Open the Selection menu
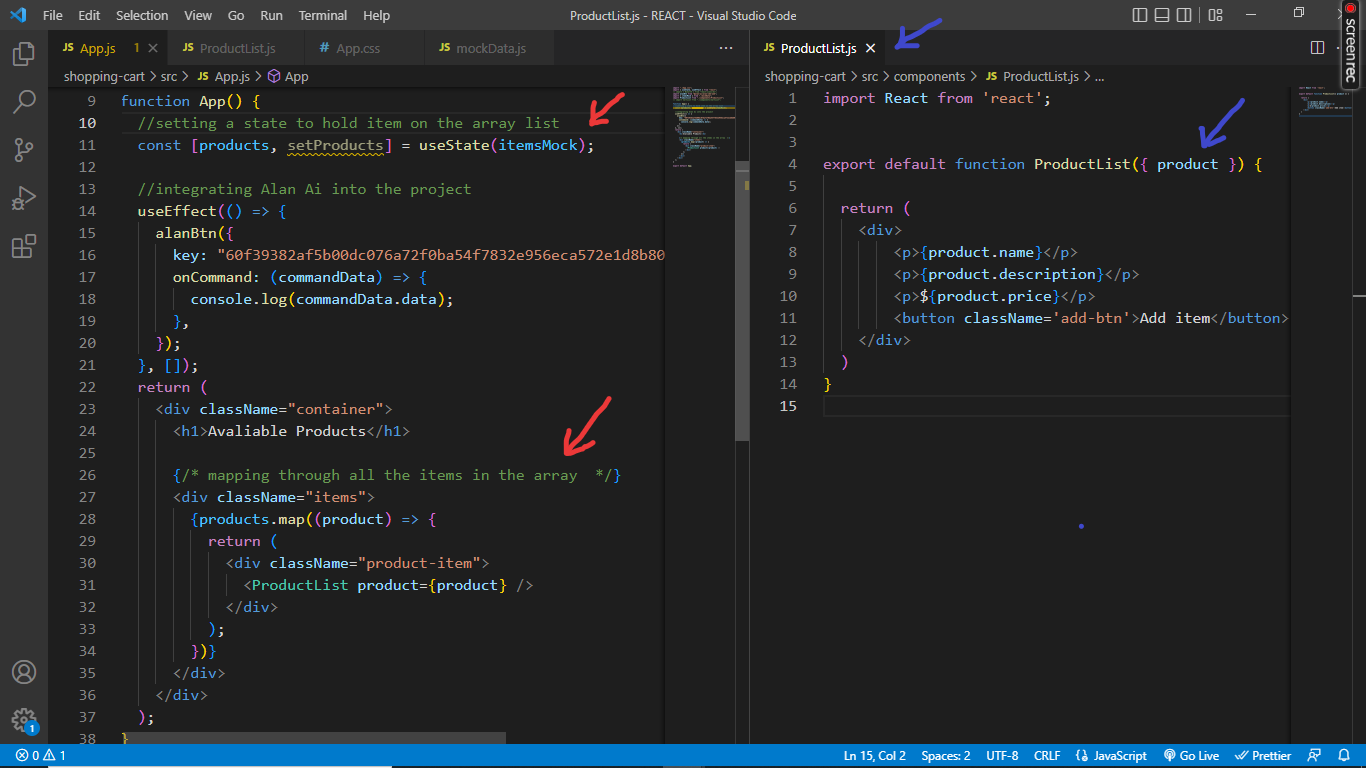This screenshot has height=768, width=1366. [x=142, y=15]
